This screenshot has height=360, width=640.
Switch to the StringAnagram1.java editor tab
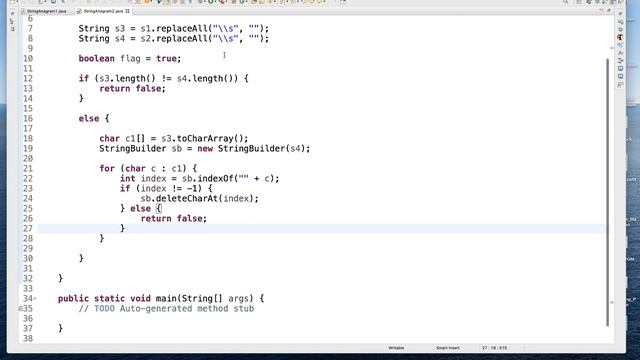coord(44,11)
